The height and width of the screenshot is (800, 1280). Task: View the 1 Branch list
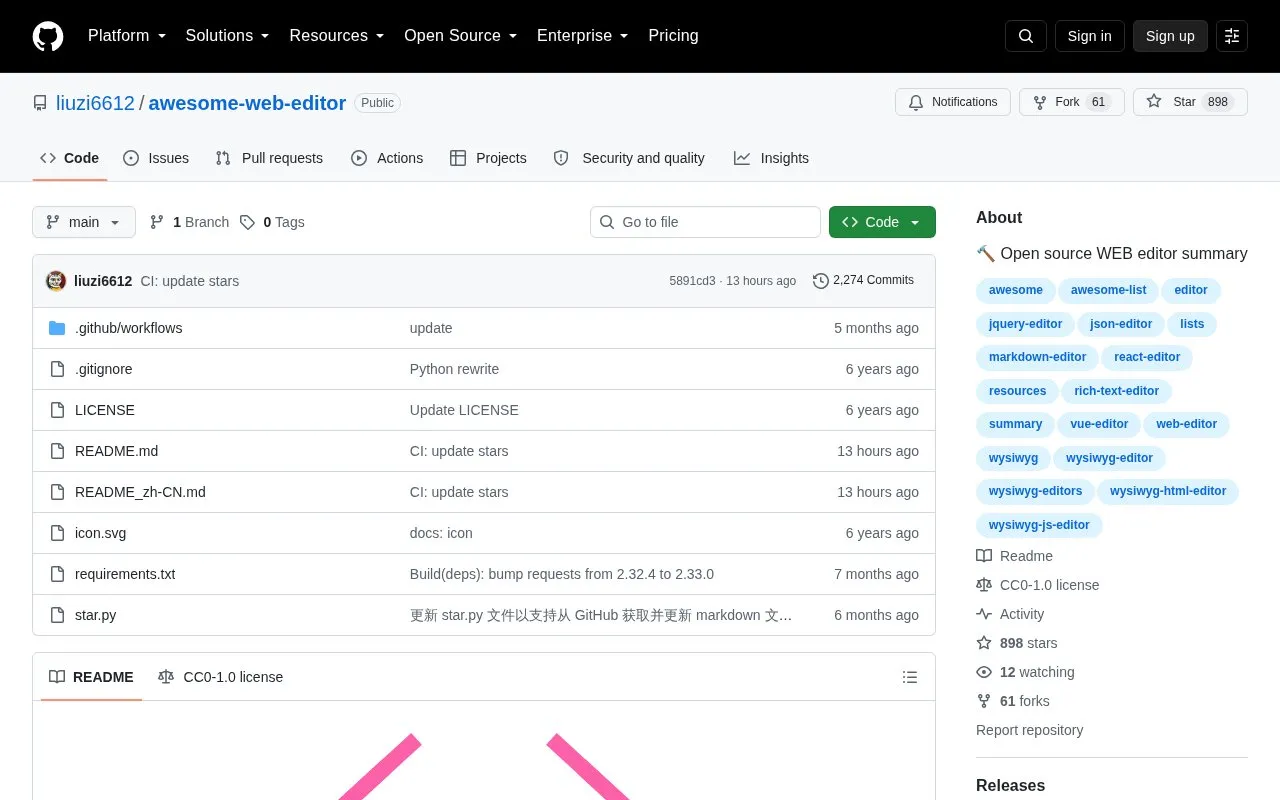tap(189, 222)
